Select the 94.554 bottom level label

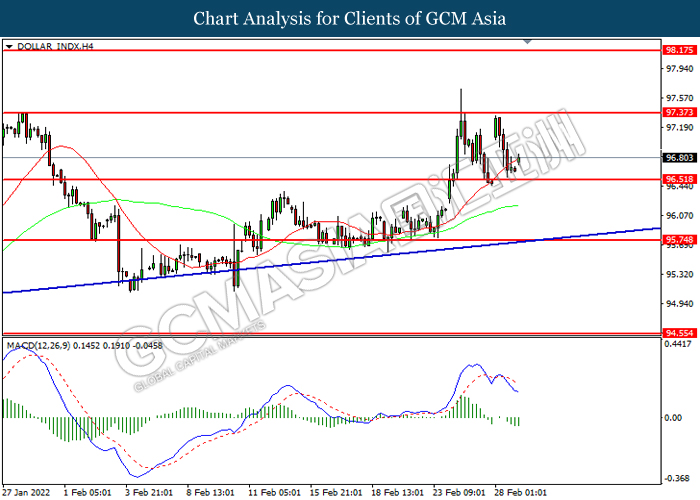(x=679, y=333)
